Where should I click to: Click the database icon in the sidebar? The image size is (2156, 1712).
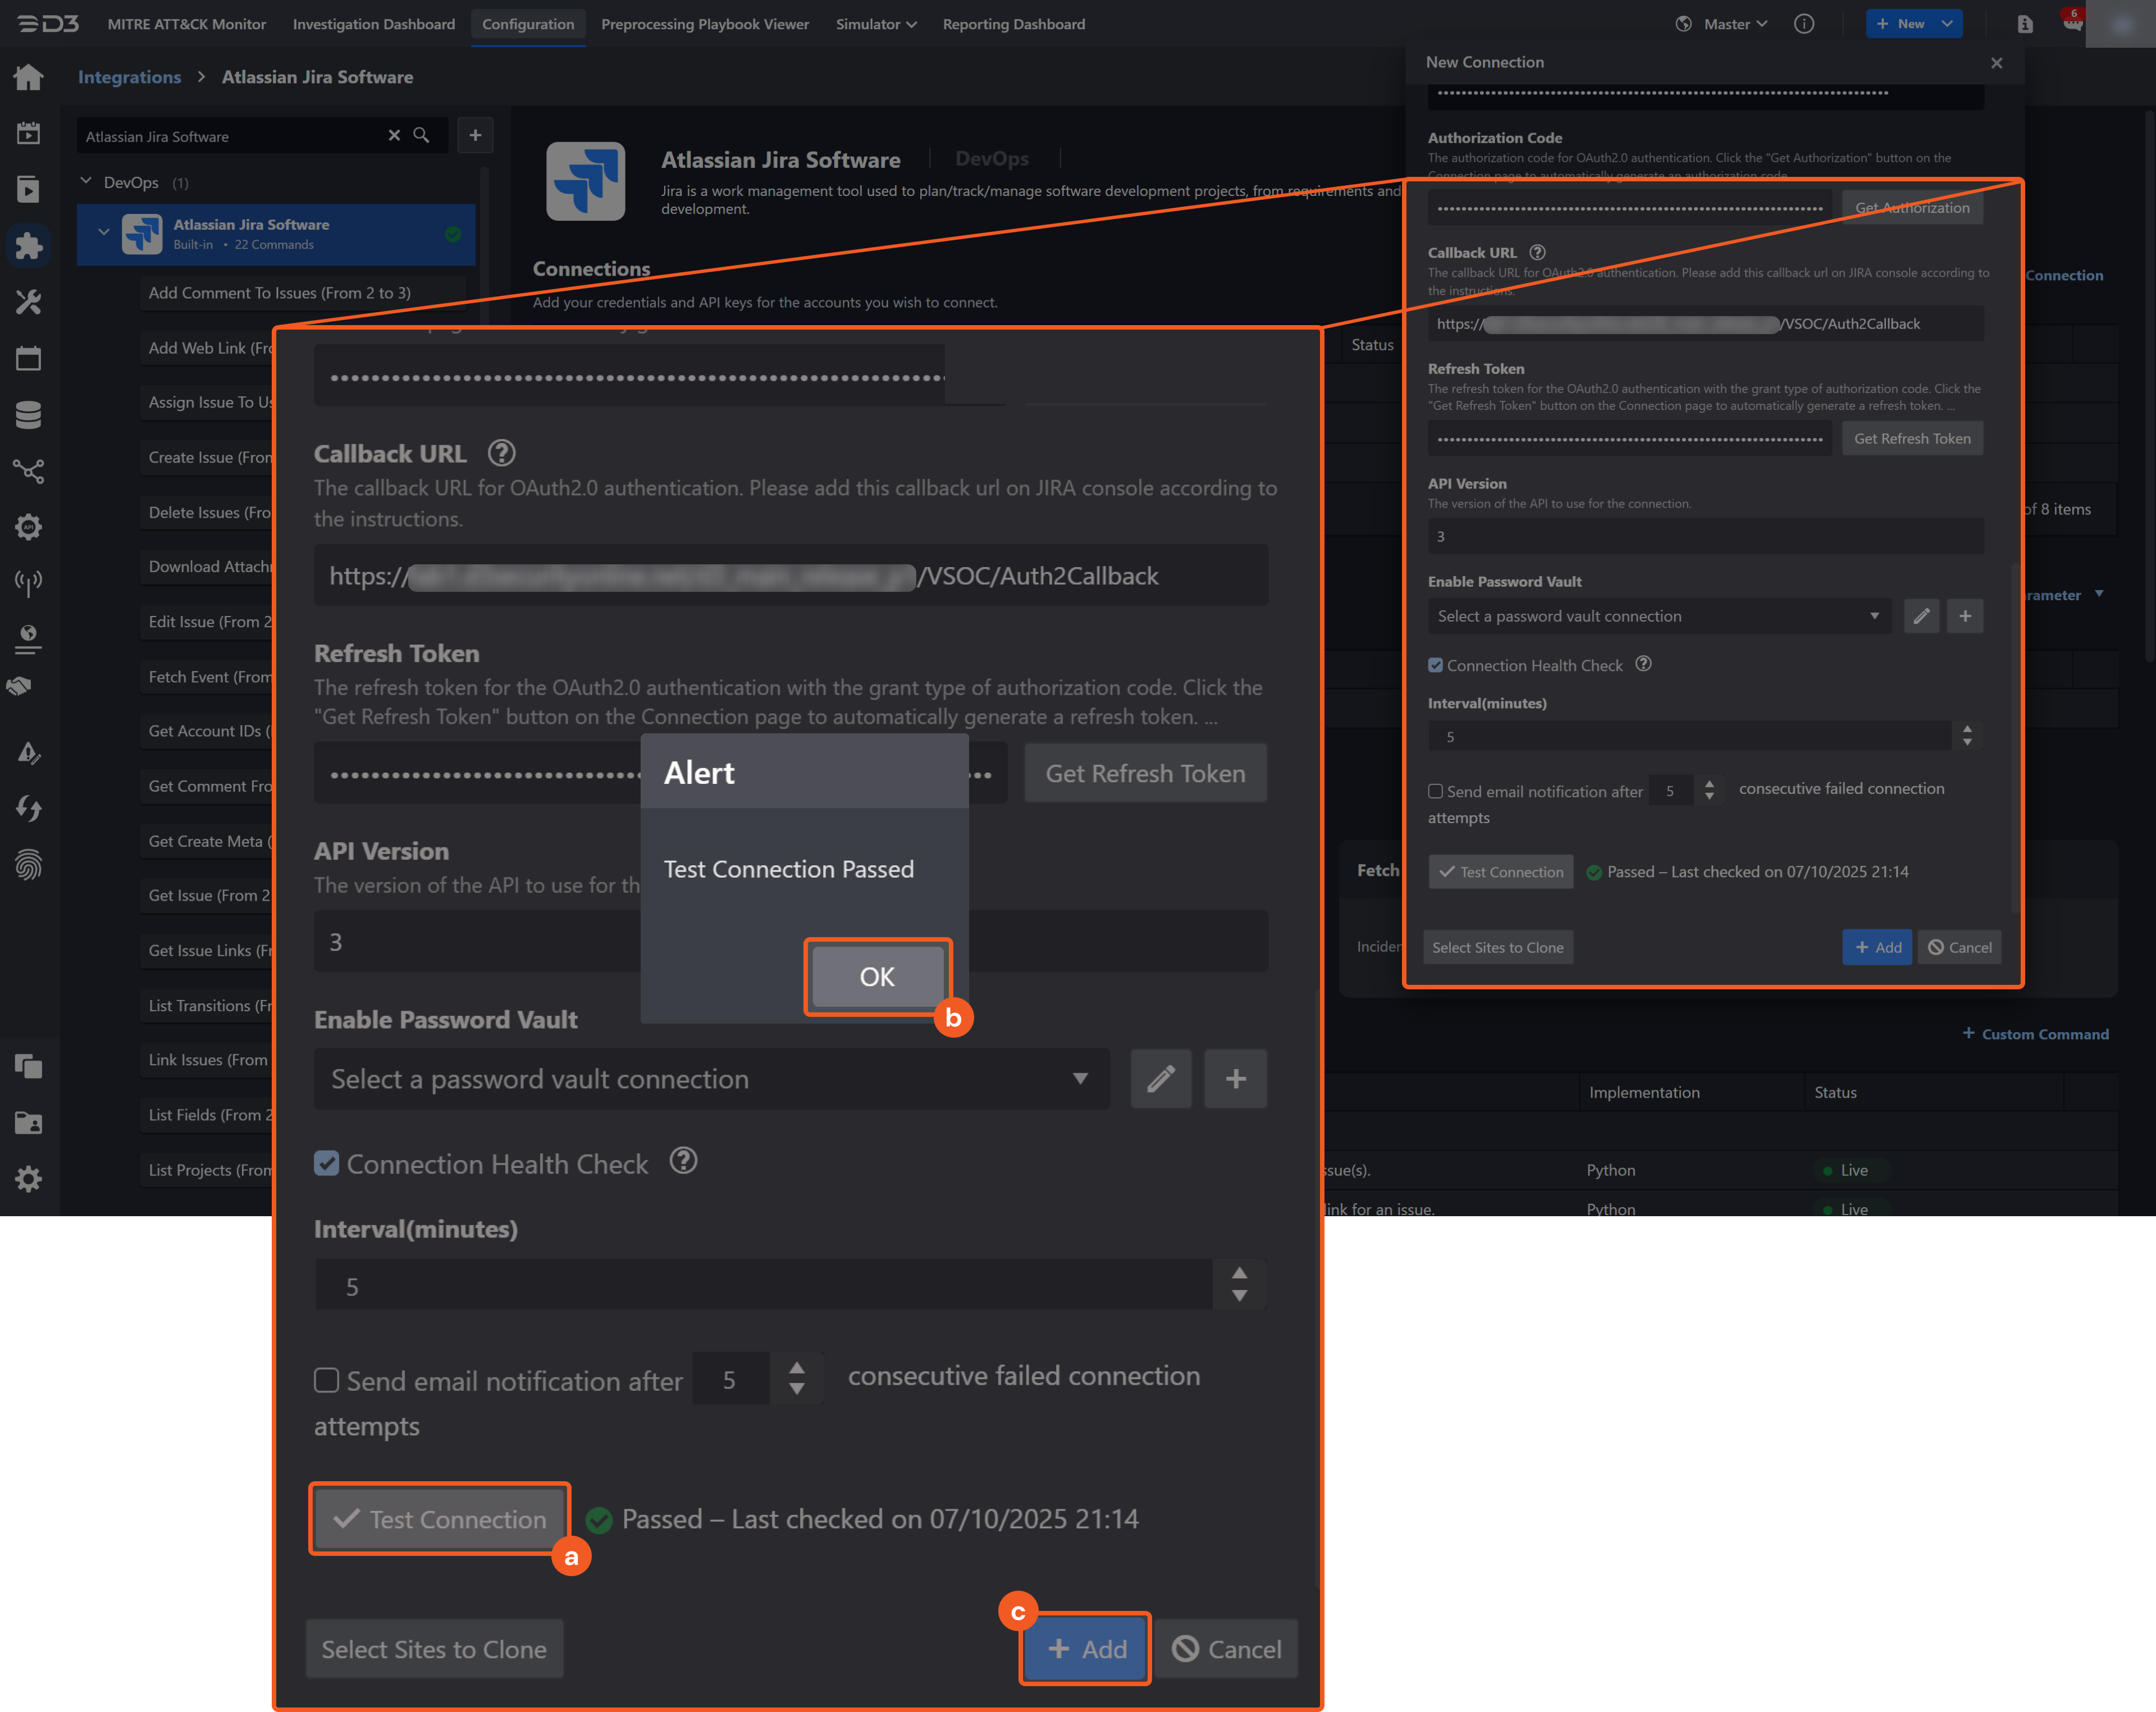coord(28,414)
